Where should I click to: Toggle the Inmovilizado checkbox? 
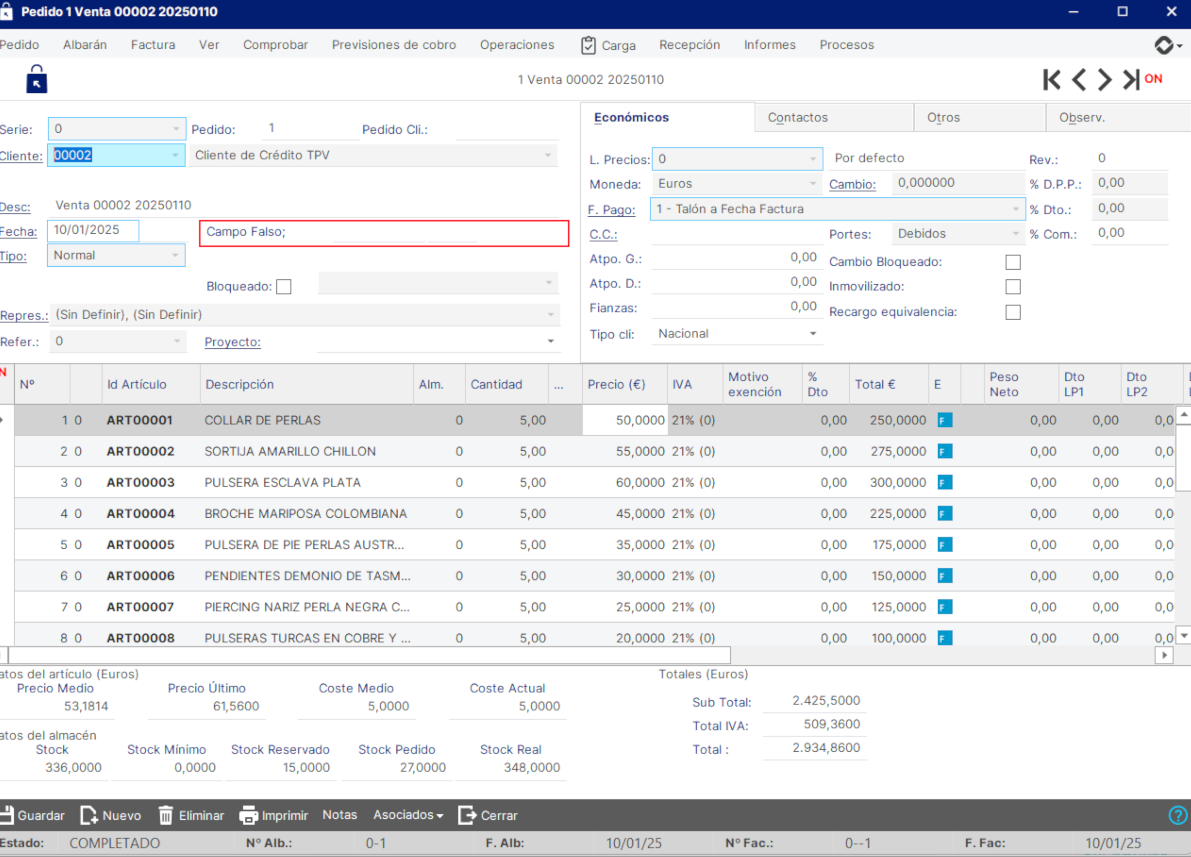click(x=1013, y=286)
